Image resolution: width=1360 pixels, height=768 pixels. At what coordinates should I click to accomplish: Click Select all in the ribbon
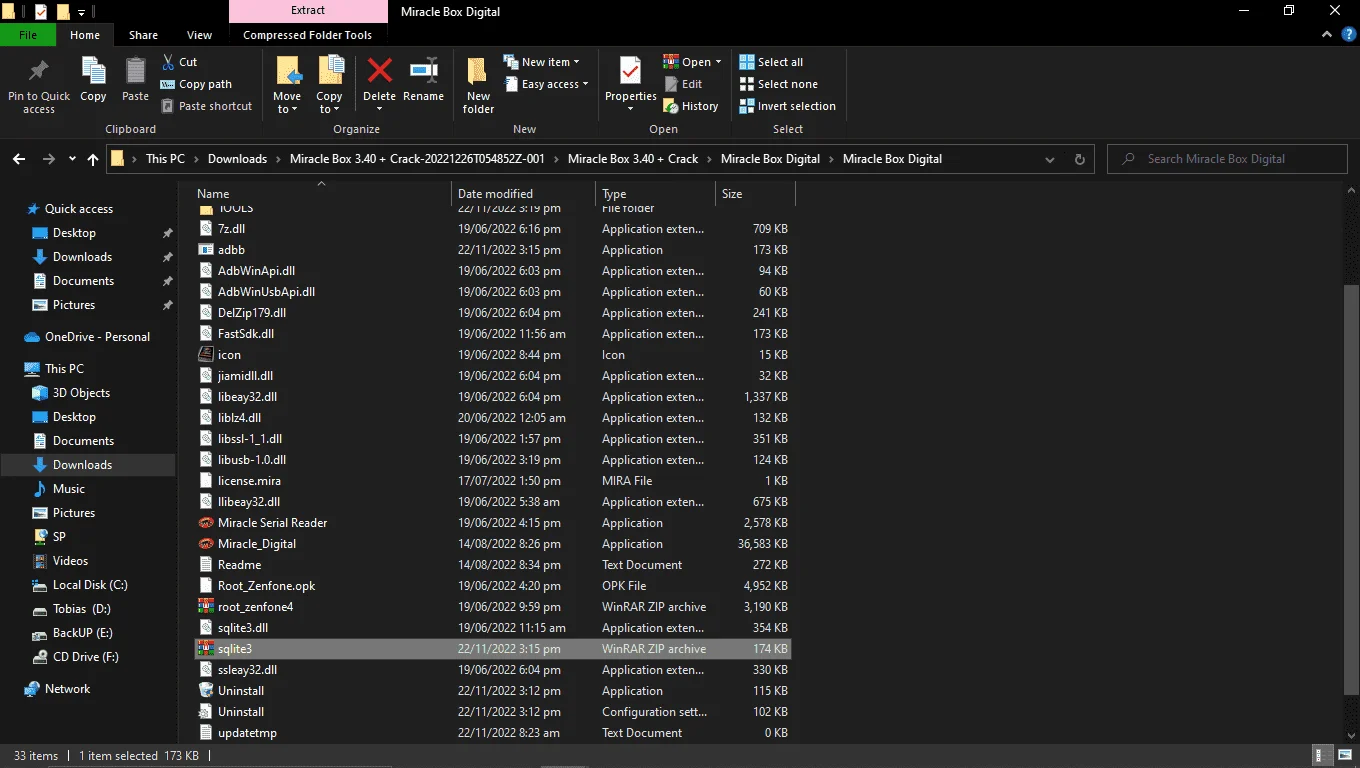pyautogui.click(x=771, y=62)
